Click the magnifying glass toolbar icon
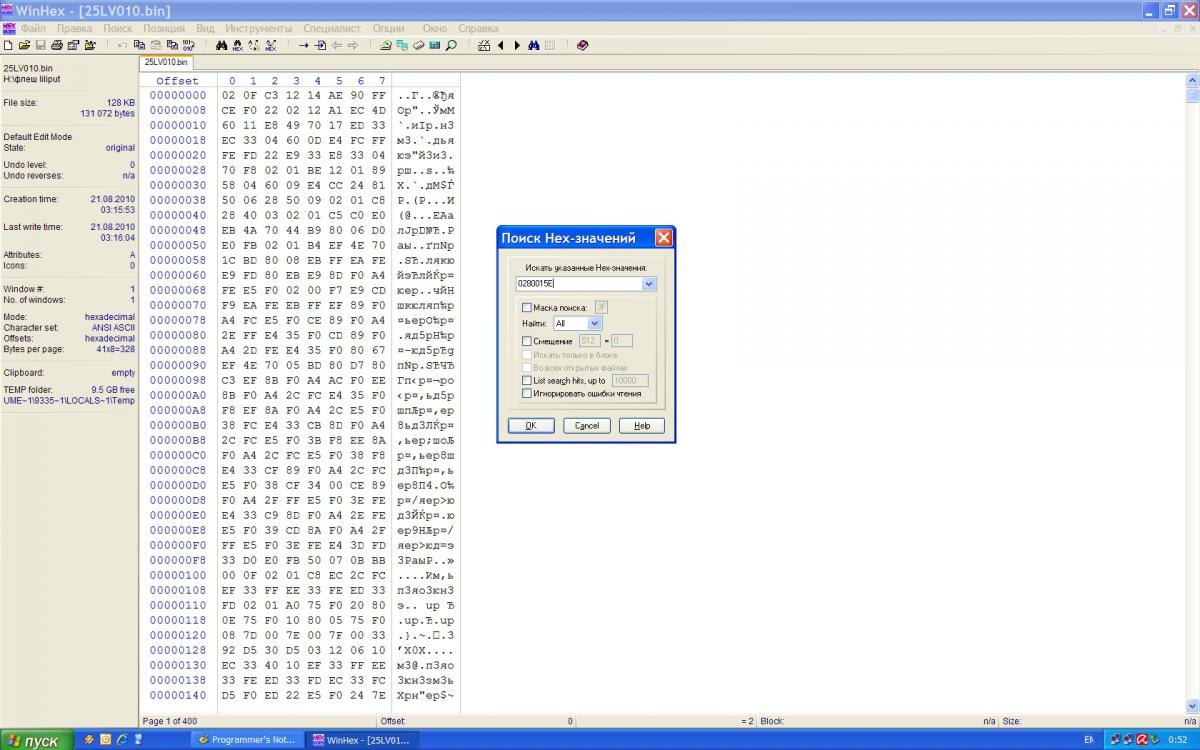 [x=451, y=45]
